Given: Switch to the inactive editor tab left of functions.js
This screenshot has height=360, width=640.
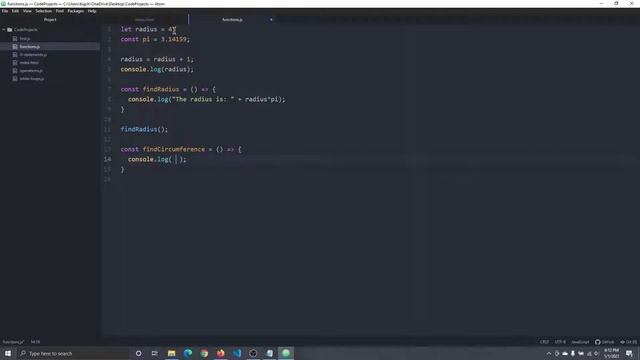Looking at the screenshot, I should (145, 20).
